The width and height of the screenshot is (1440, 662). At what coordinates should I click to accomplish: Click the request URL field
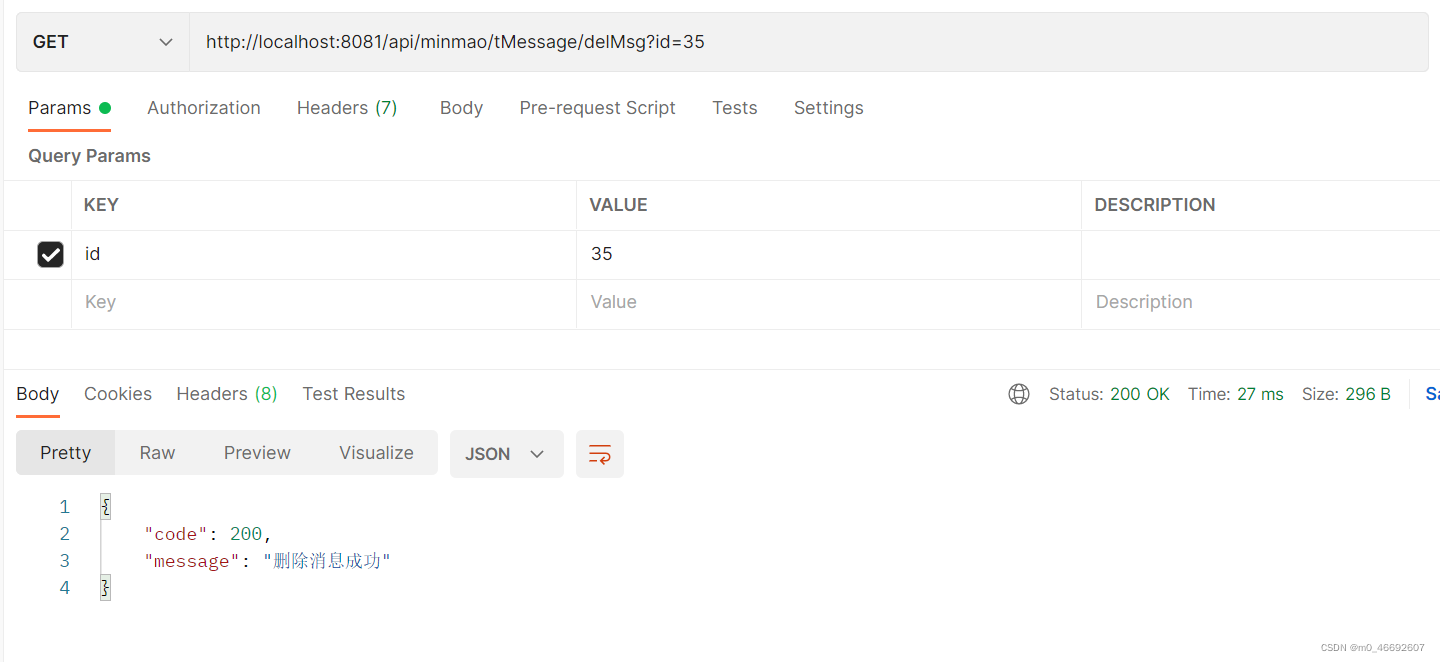808,42
